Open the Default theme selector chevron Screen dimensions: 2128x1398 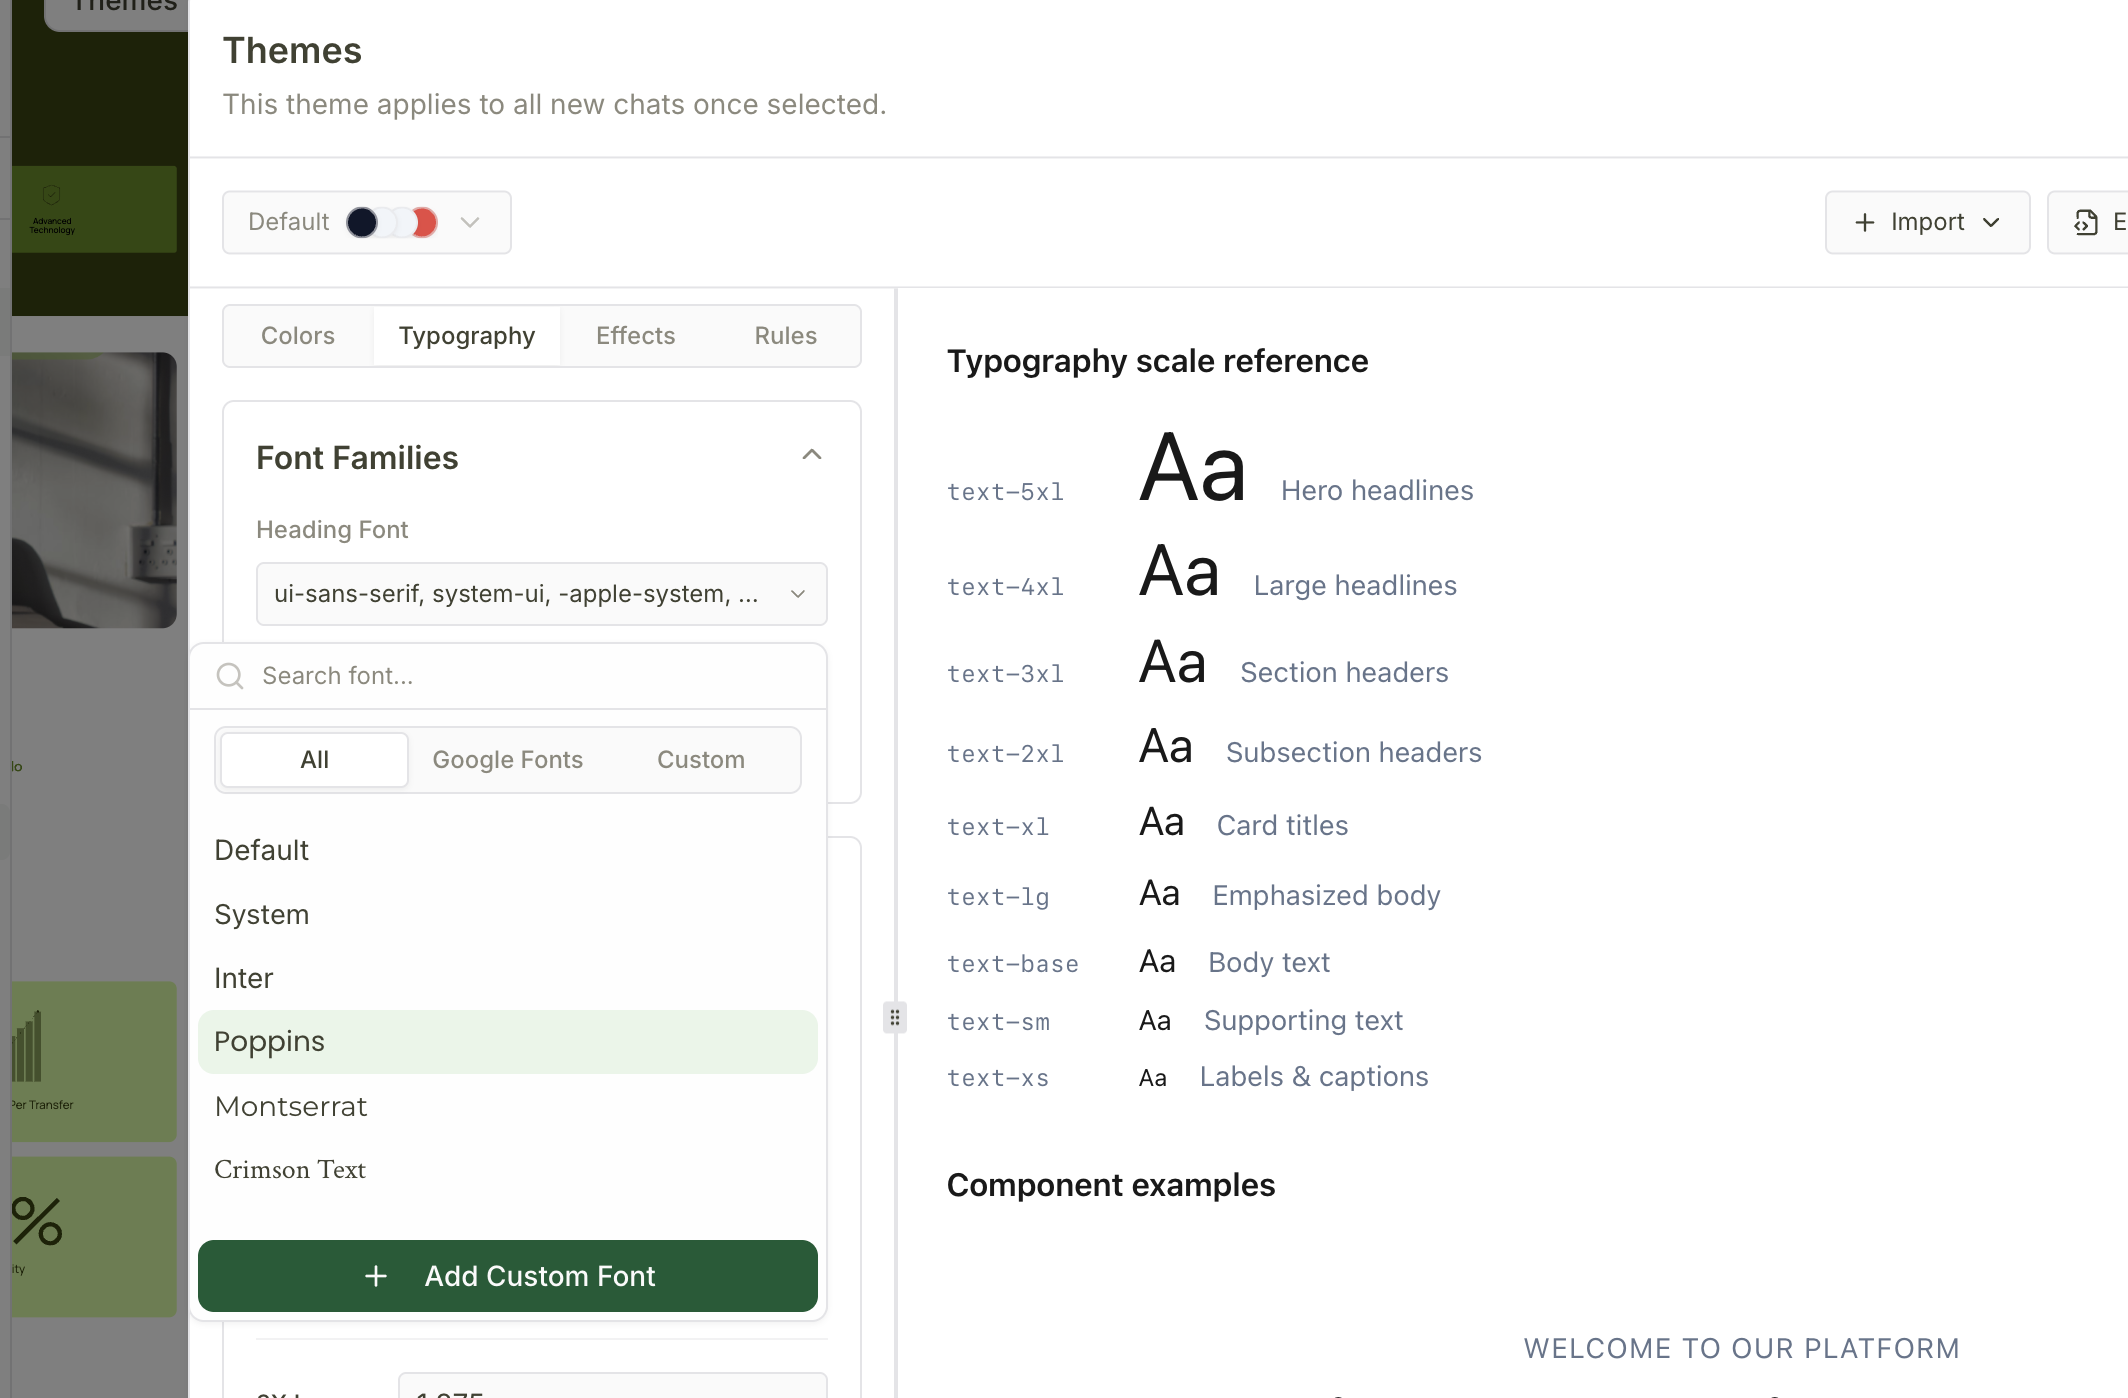(x=470, y=222)
